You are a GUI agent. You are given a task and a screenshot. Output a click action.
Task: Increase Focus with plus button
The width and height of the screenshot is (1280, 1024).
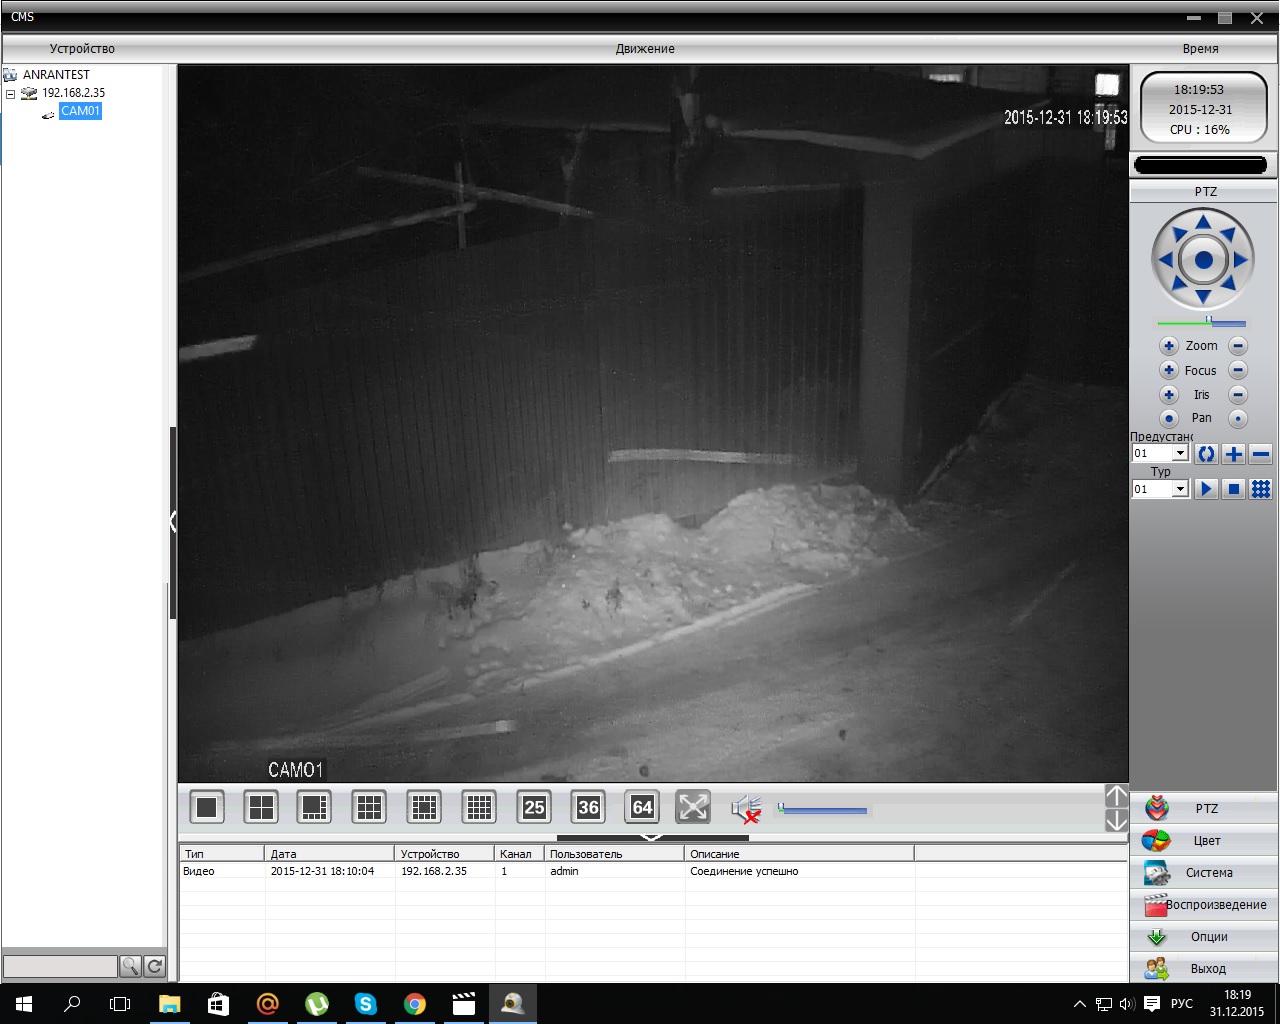coord(1169,370)
